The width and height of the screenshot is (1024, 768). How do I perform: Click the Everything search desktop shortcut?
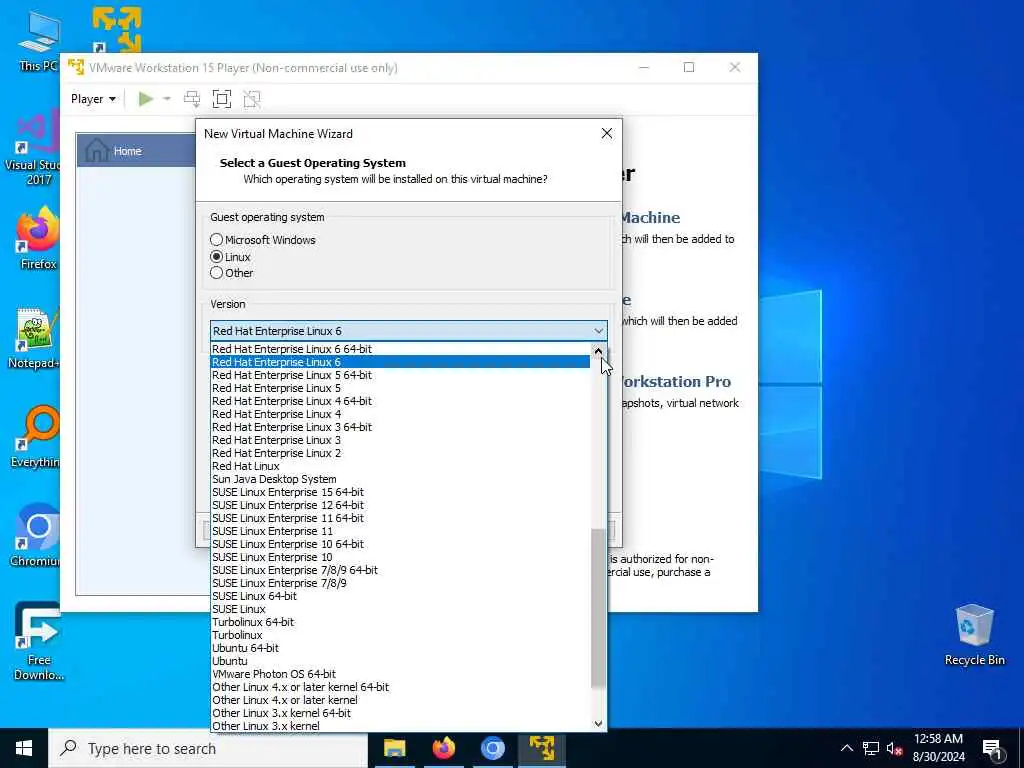(x=35, y=438)
